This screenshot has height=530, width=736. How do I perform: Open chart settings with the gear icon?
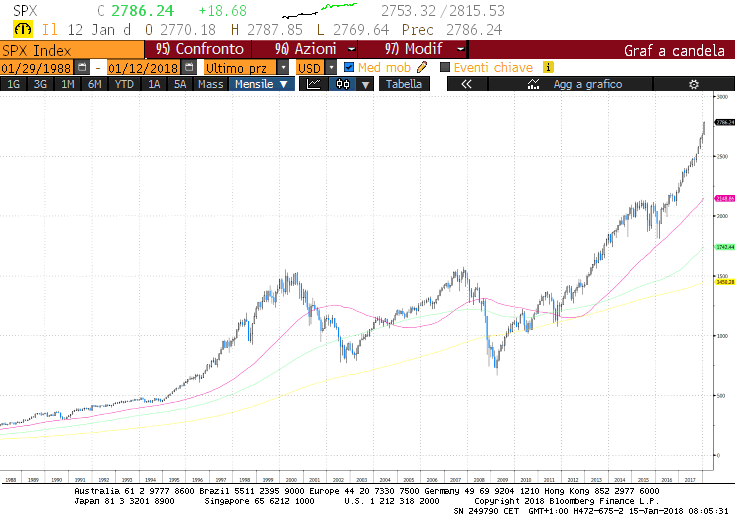(693, 84)
